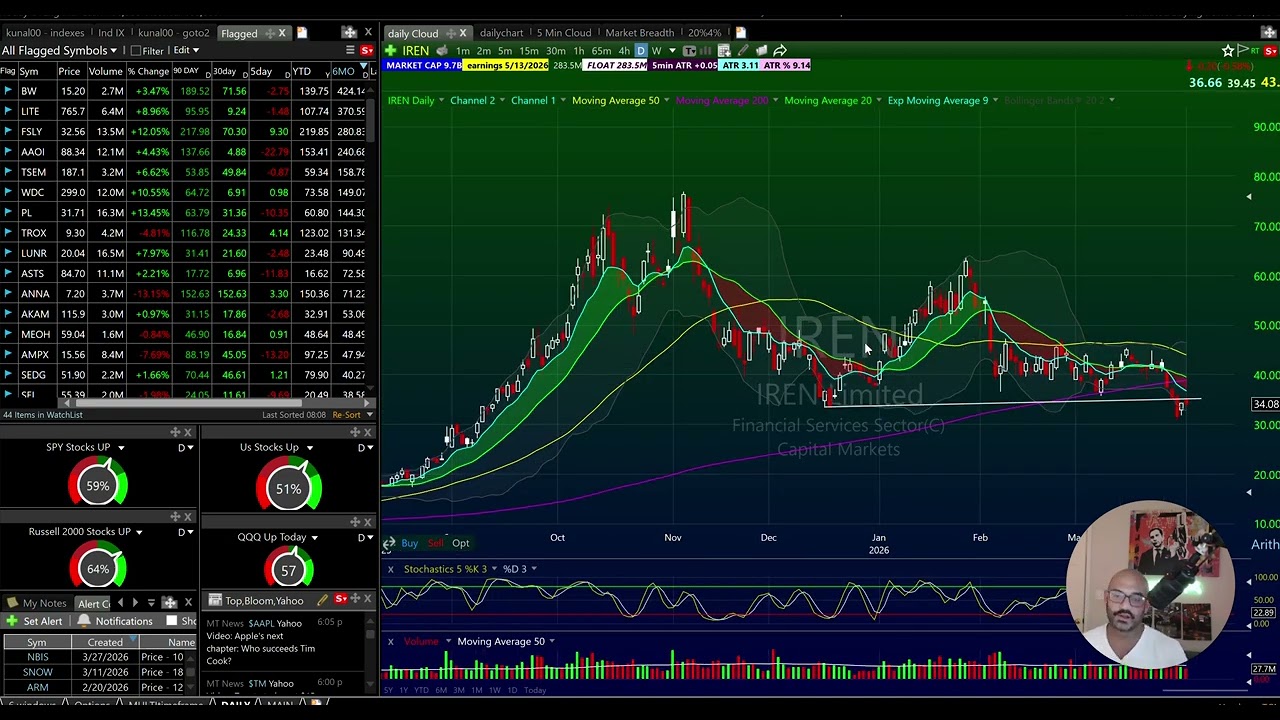Click the red S icon in news panel header
Viewport: 1280px width, 720px height.
pos(341,600)
